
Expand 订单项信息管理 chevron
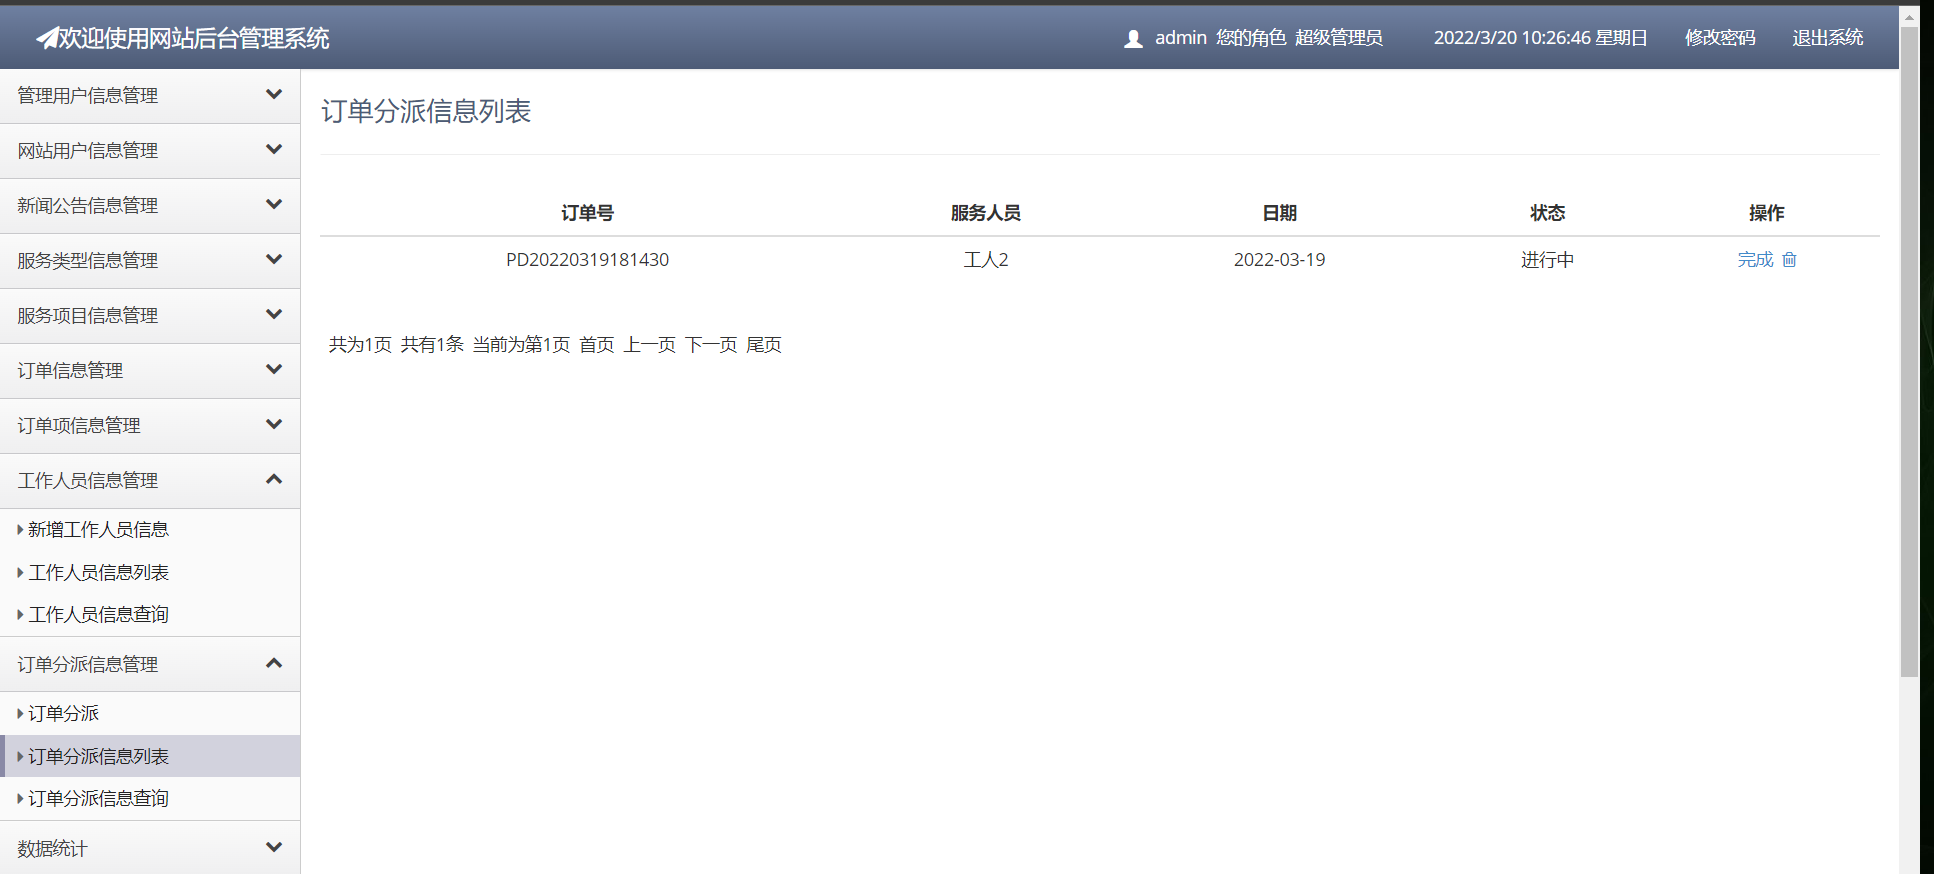pos(274,425)
